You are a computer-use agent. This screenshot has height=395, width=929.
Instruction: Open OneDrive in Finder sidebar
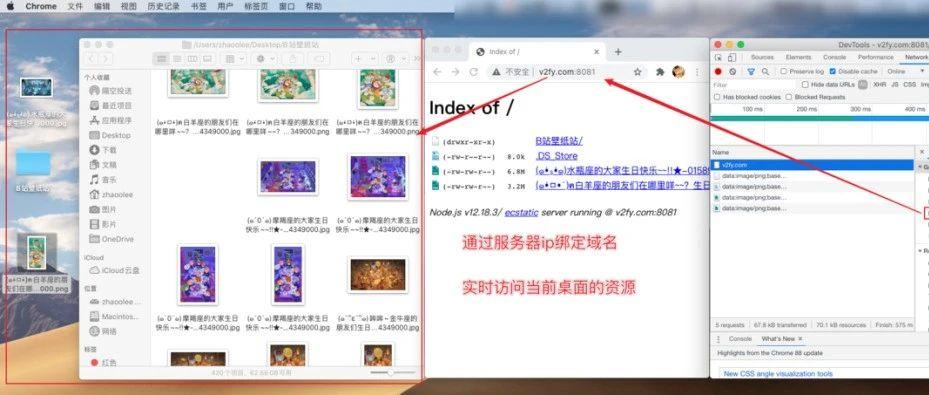111,239
